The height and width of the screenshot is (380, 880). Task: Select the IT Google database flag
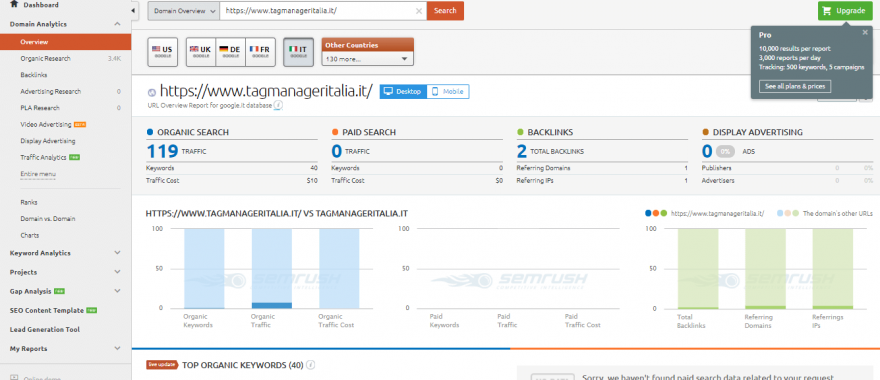pos(298,52)
